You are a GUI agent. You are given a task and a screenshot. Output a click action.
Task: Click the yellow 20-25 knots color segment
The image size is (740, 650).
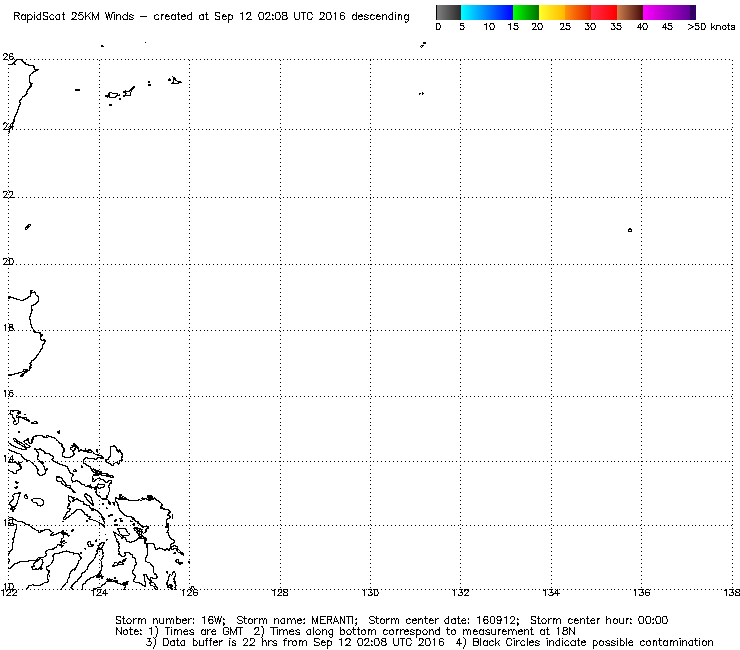point(552,12)
